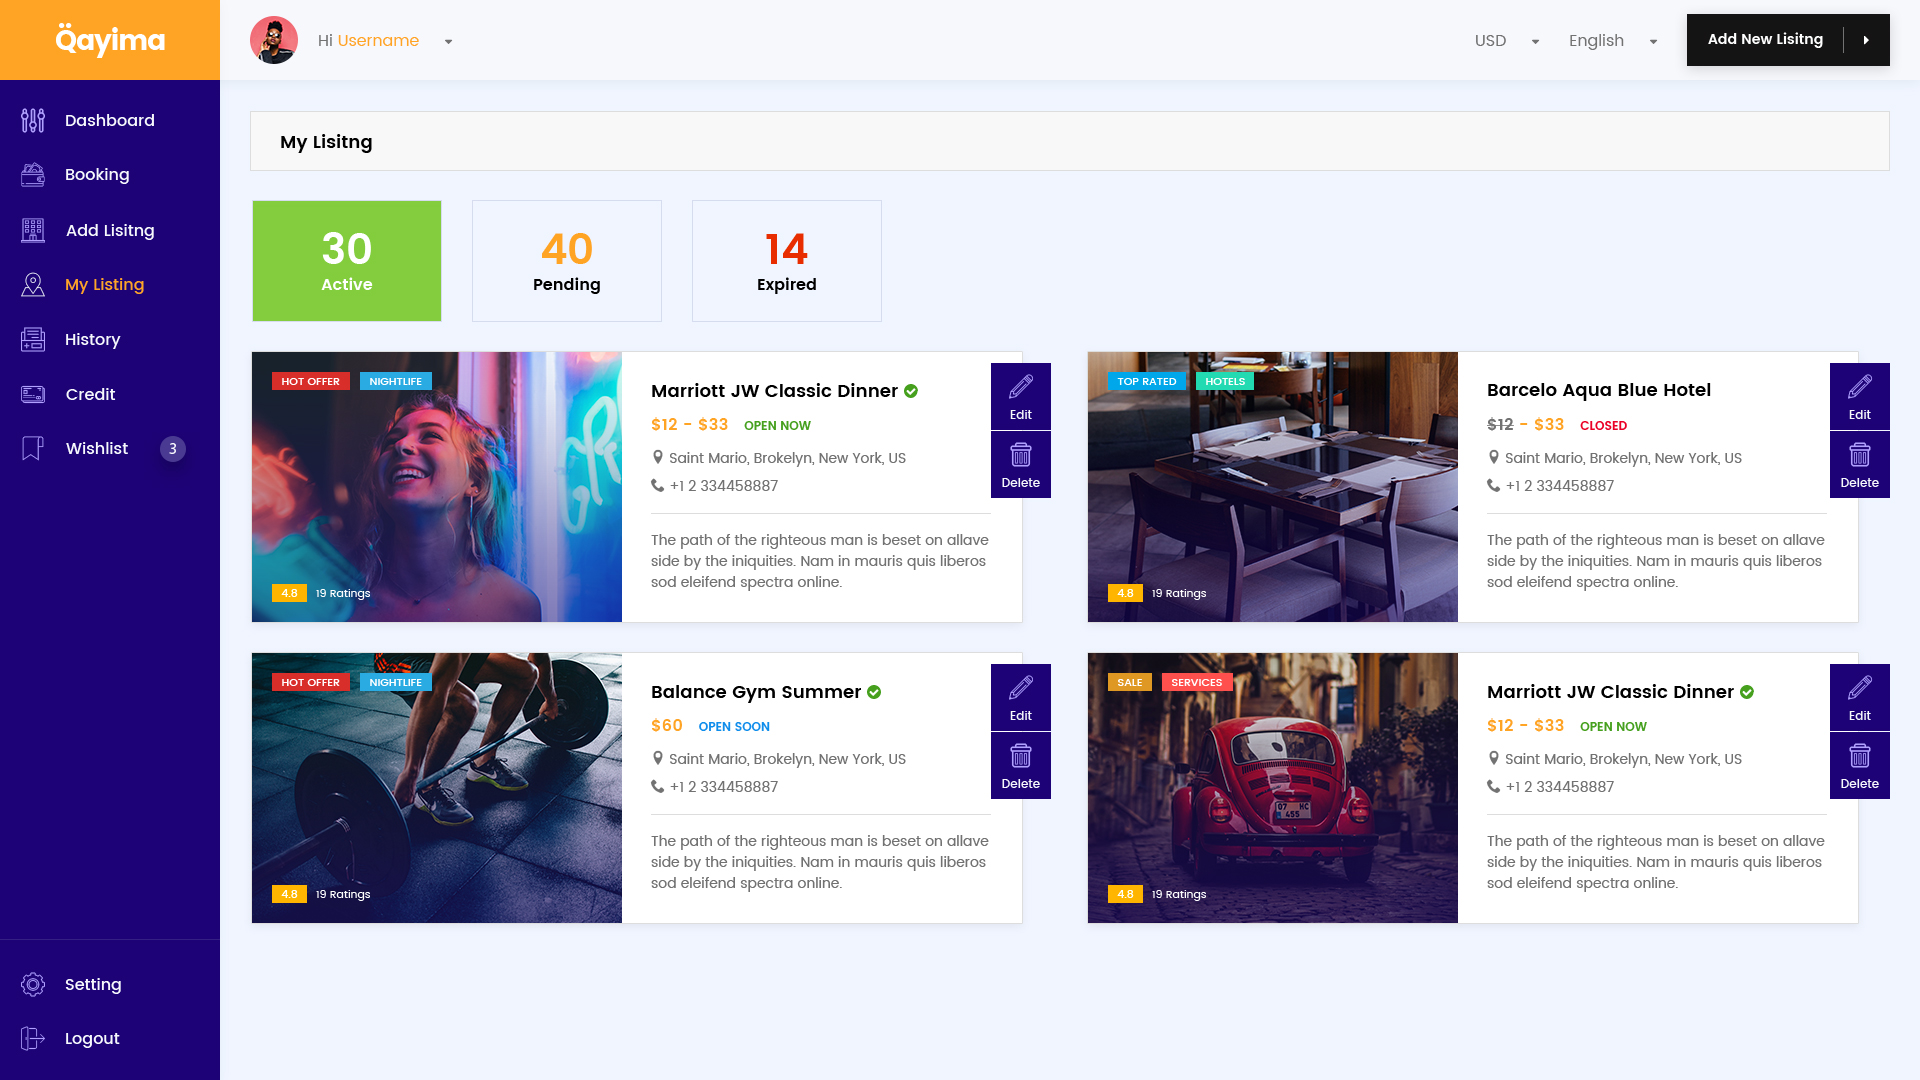Screen dimensions: 1920x1080
Task: Click the History sidebar icon
Action: tap(33, 340)
